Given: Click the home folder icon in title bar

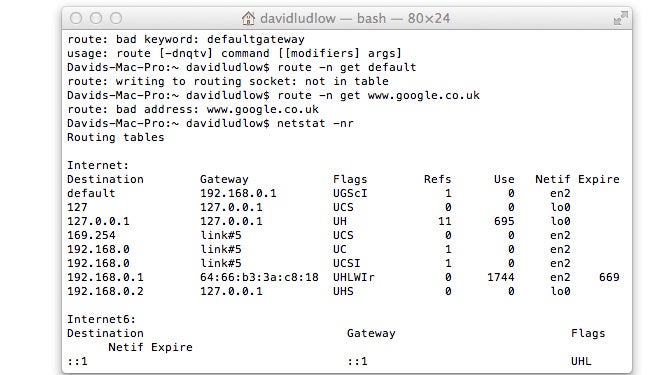Looking at the screenshot, I should [248, 18].
